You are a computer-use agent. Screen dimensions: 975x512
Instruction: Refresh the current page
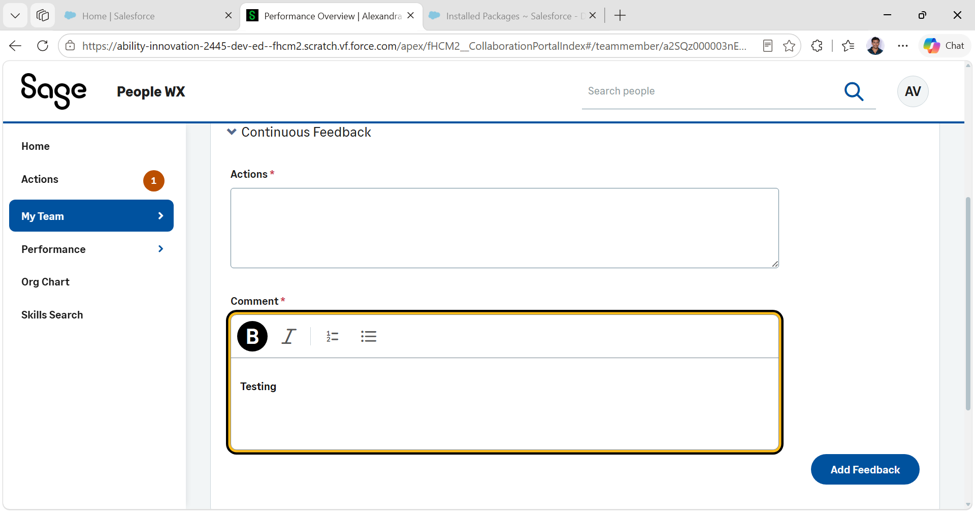(x=42, y=46)
